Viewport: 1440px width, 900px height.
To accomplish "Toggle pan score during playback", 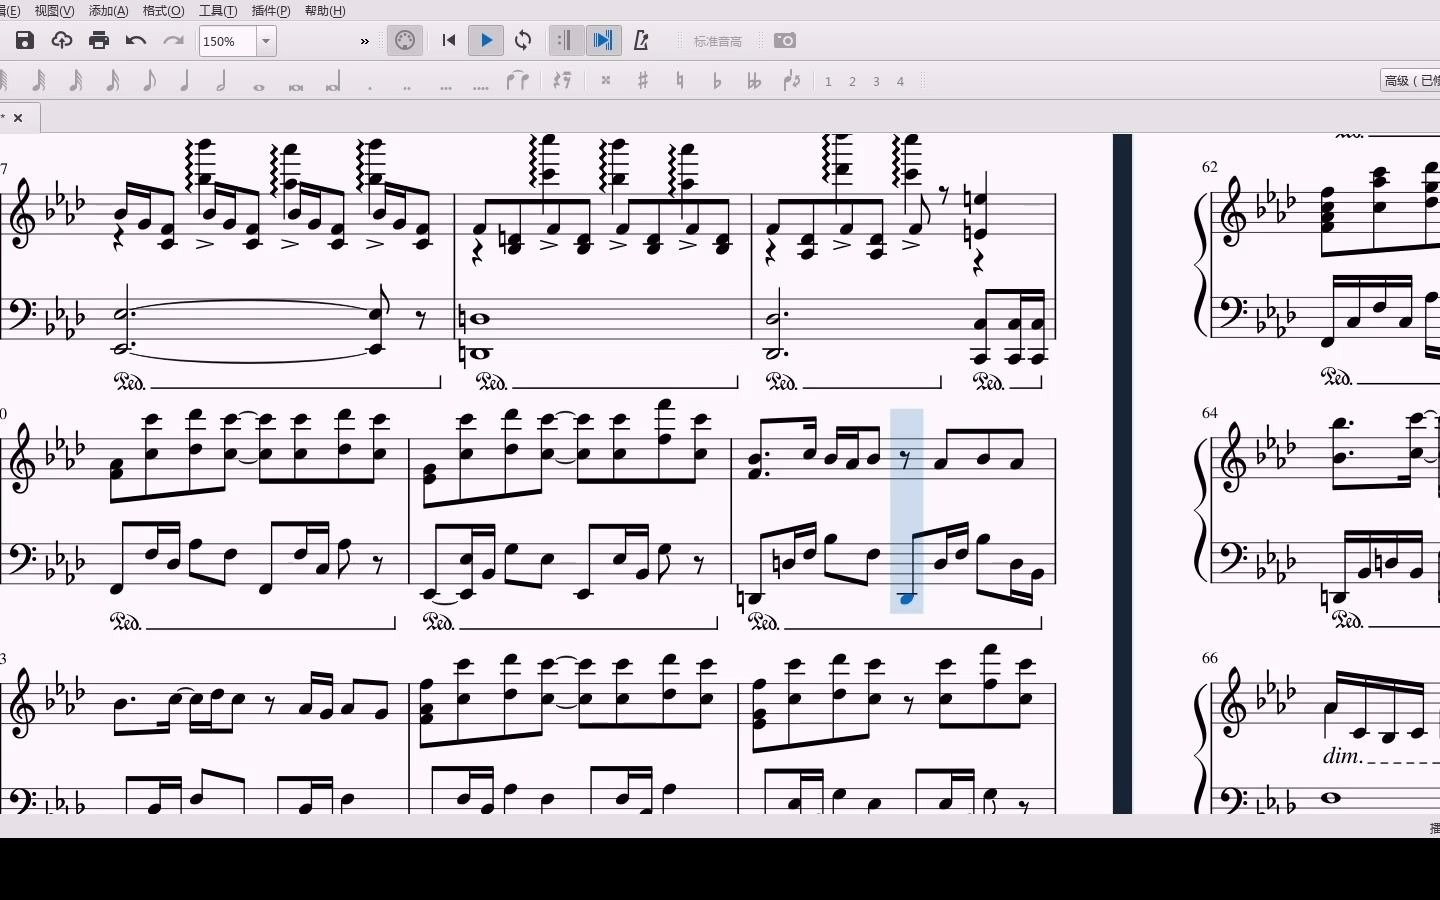I will click(603, 40).
